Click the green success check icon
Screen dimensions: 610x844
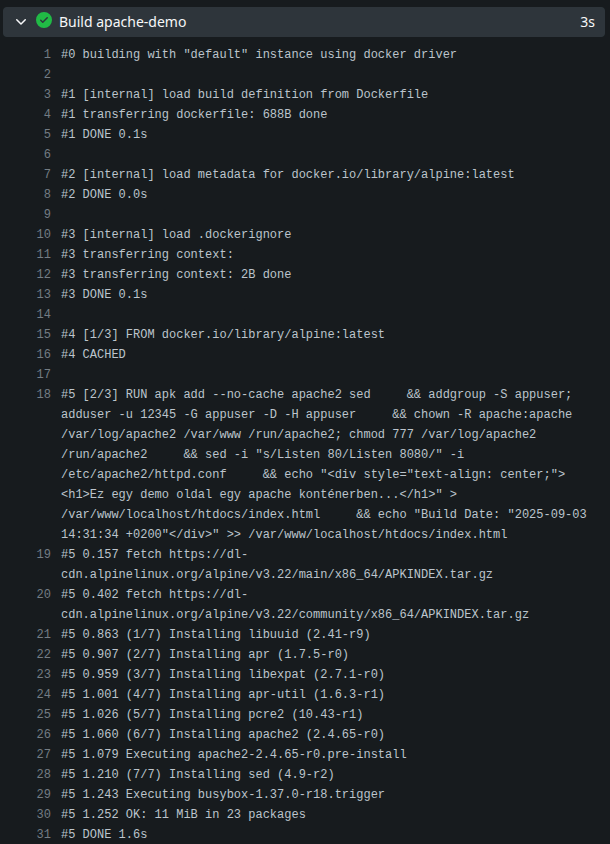click(x=44, y=21)
